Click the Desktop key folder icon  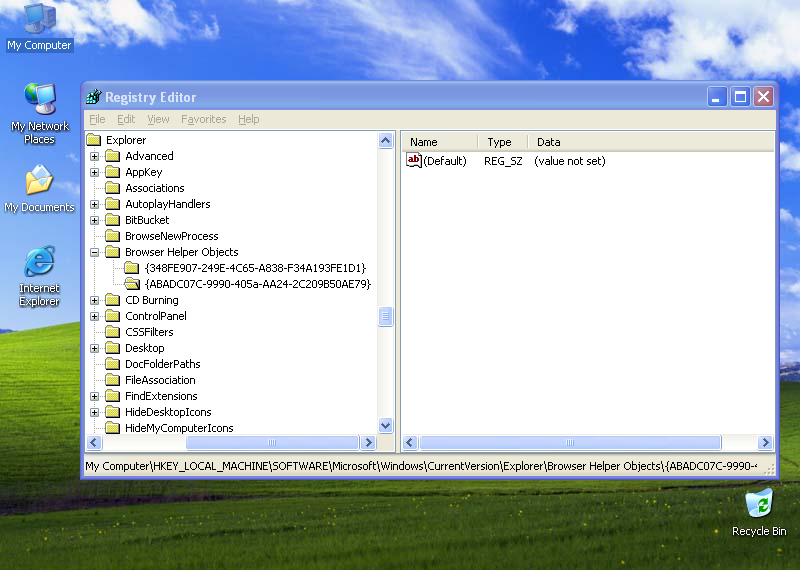point(113,348)
